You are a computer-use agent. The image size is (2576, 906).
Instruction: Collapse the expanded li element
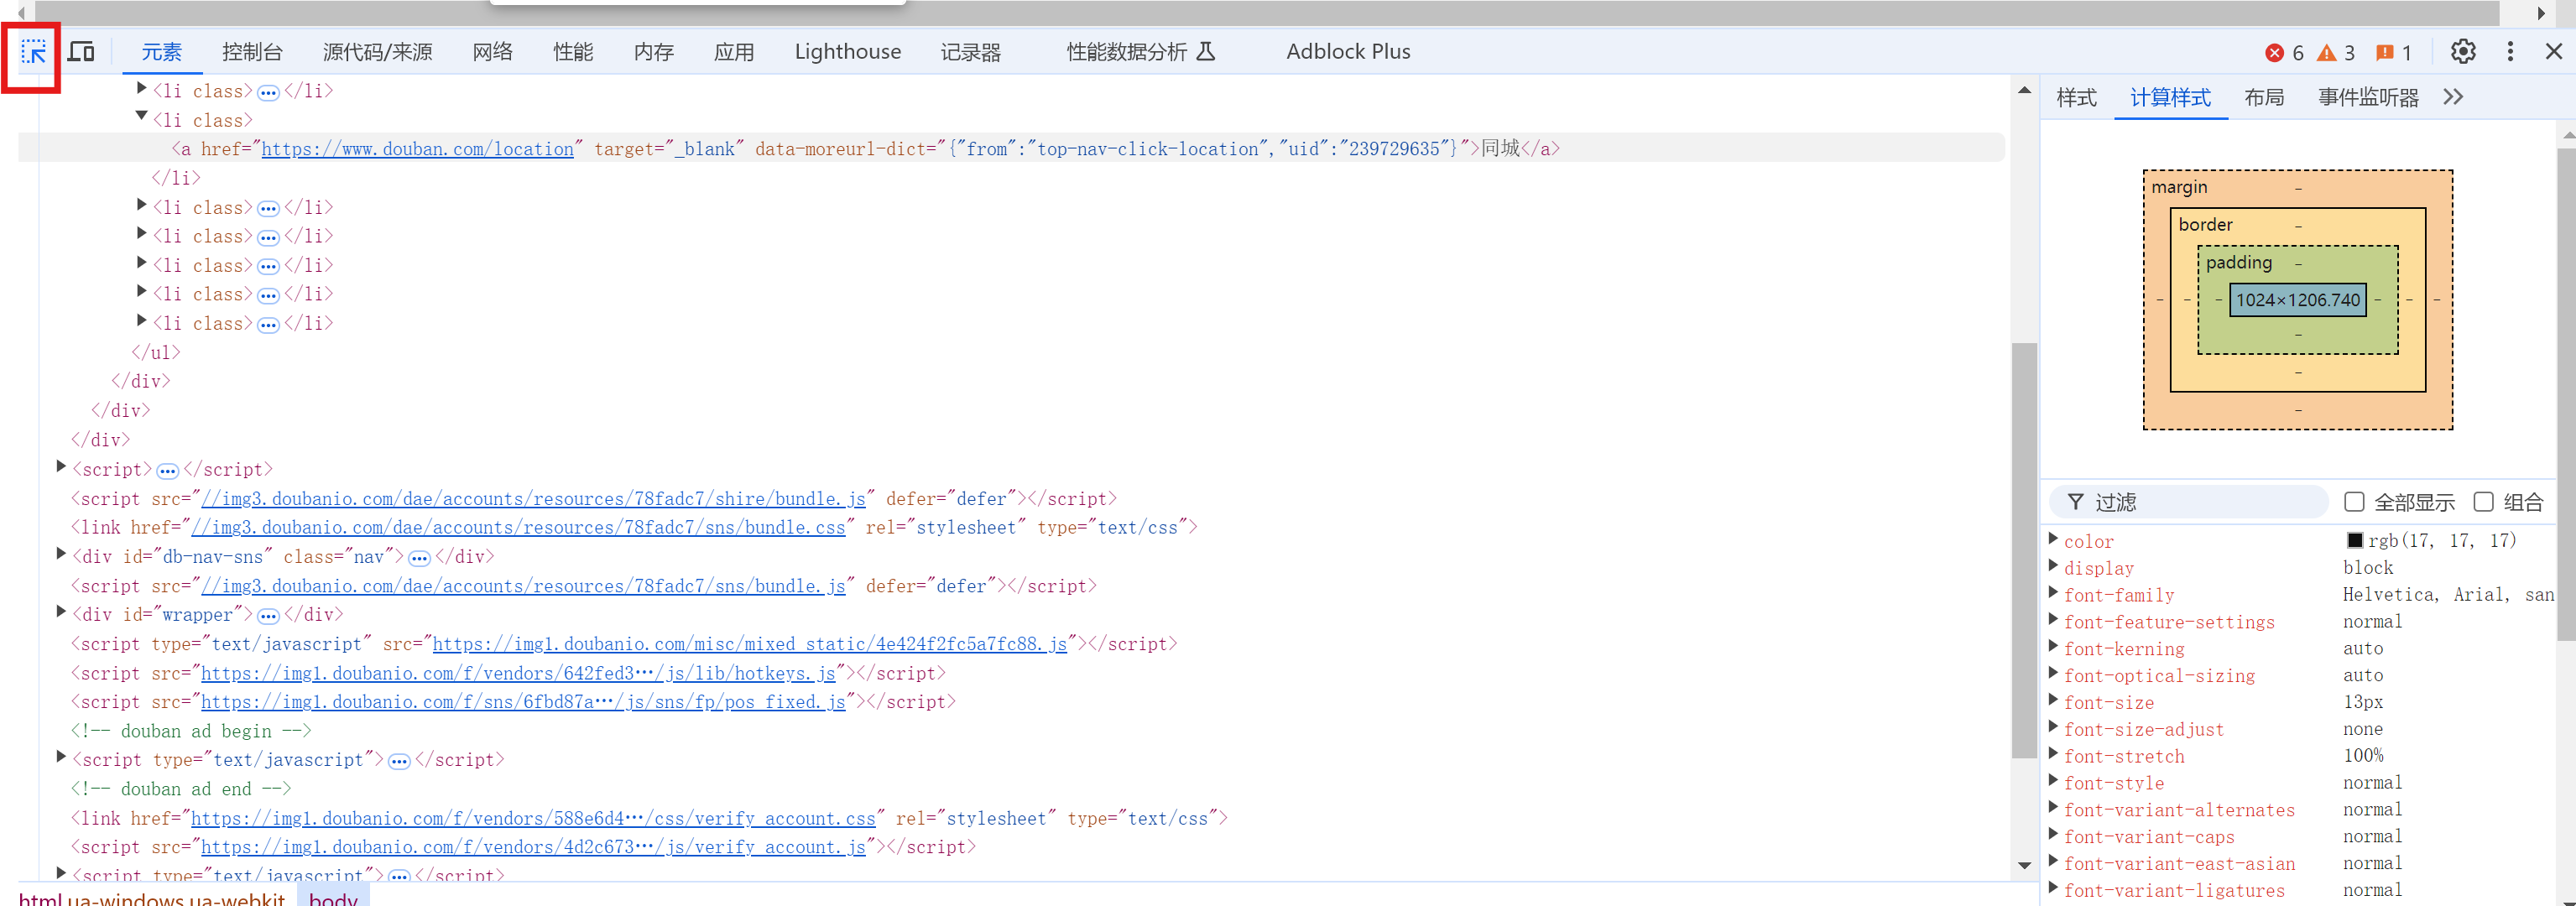(x=141, y=117)
